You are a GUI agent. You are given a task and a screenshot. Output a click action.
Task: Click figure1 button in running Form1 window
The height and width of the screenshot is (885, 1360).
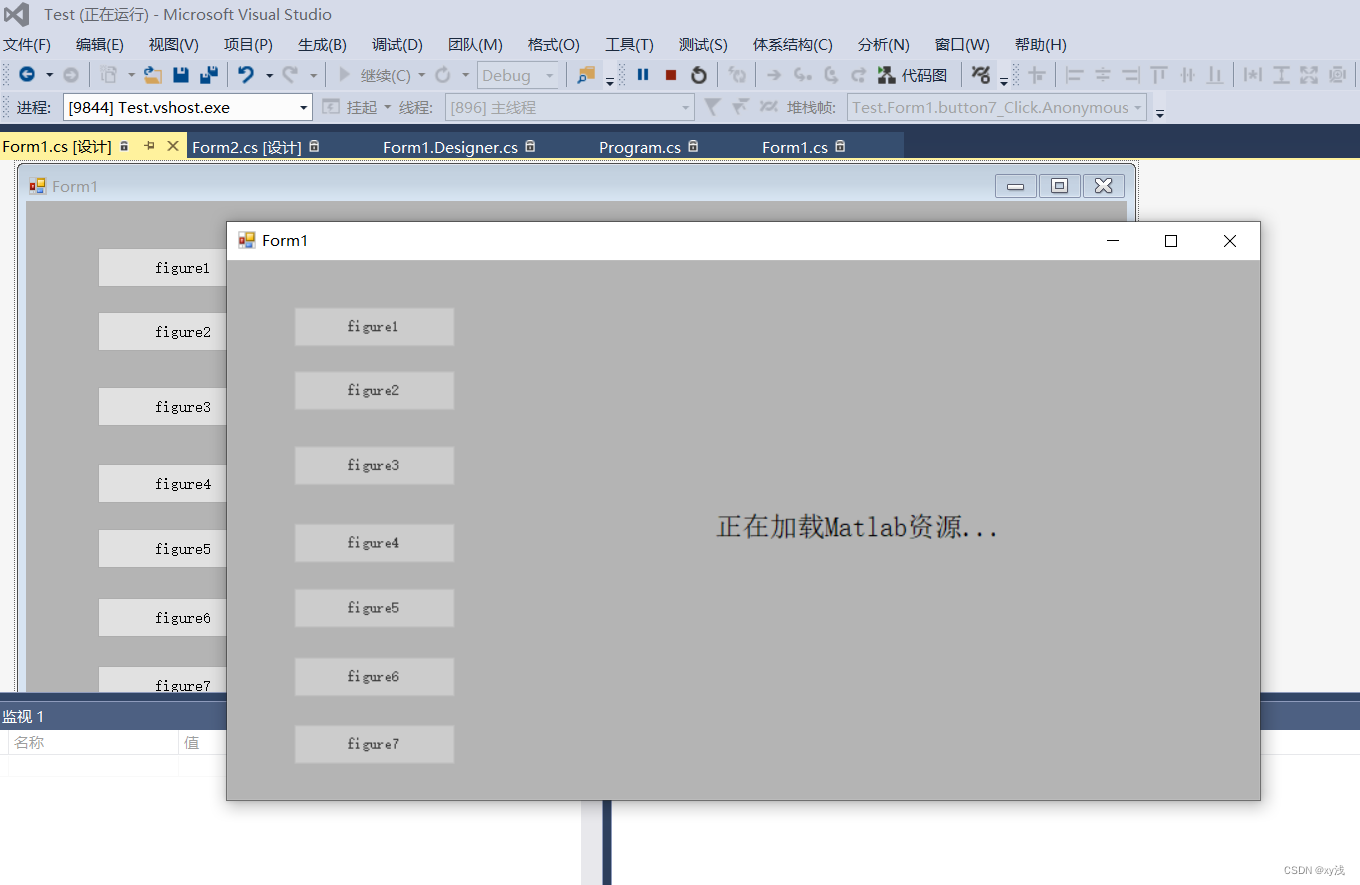coord(374,327)
